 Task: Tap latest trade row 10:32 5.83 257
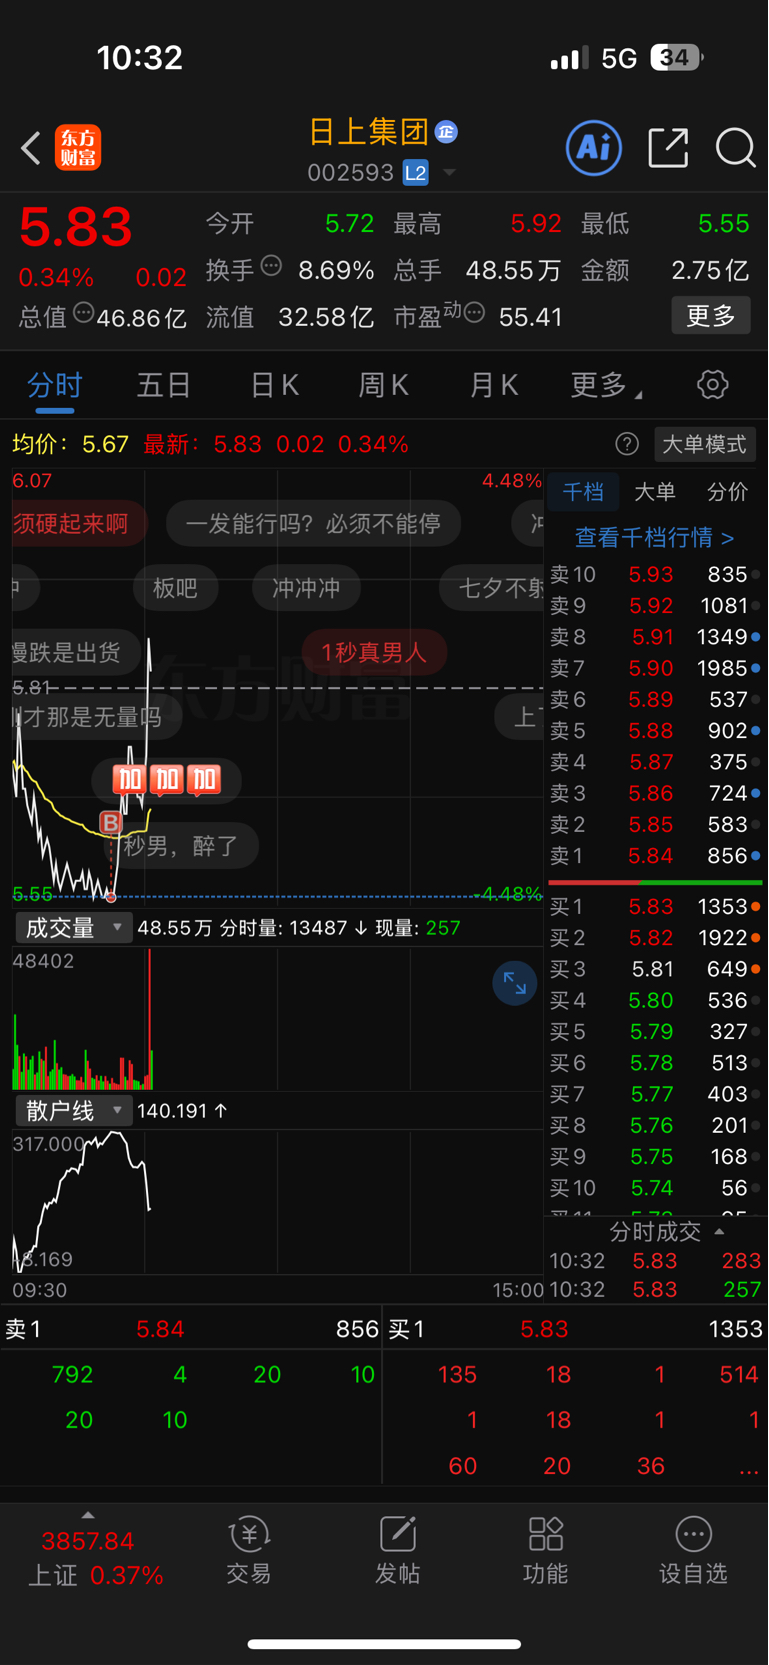[x=655, y=1289]
